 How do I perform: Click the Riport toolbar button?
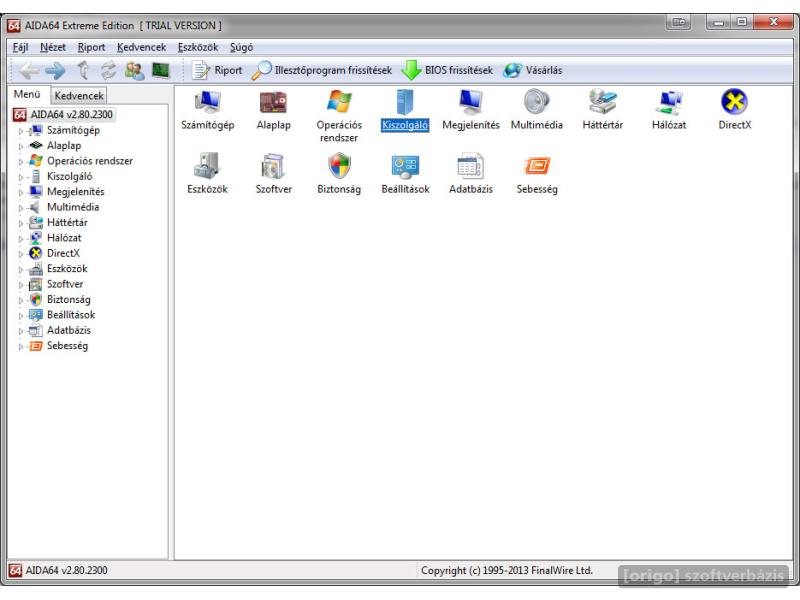point(217,70)
